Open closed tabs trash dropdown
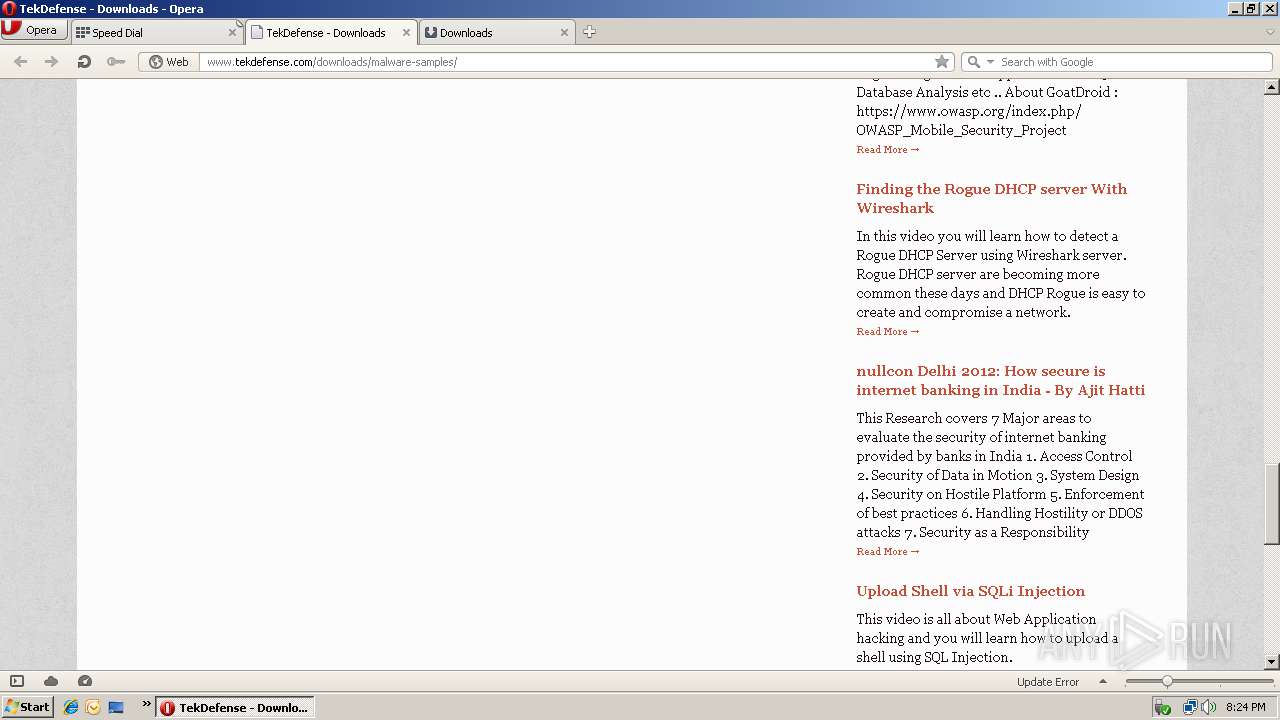The height and width of the screenshot is (720, 1280). click(x=1270, y=32)
